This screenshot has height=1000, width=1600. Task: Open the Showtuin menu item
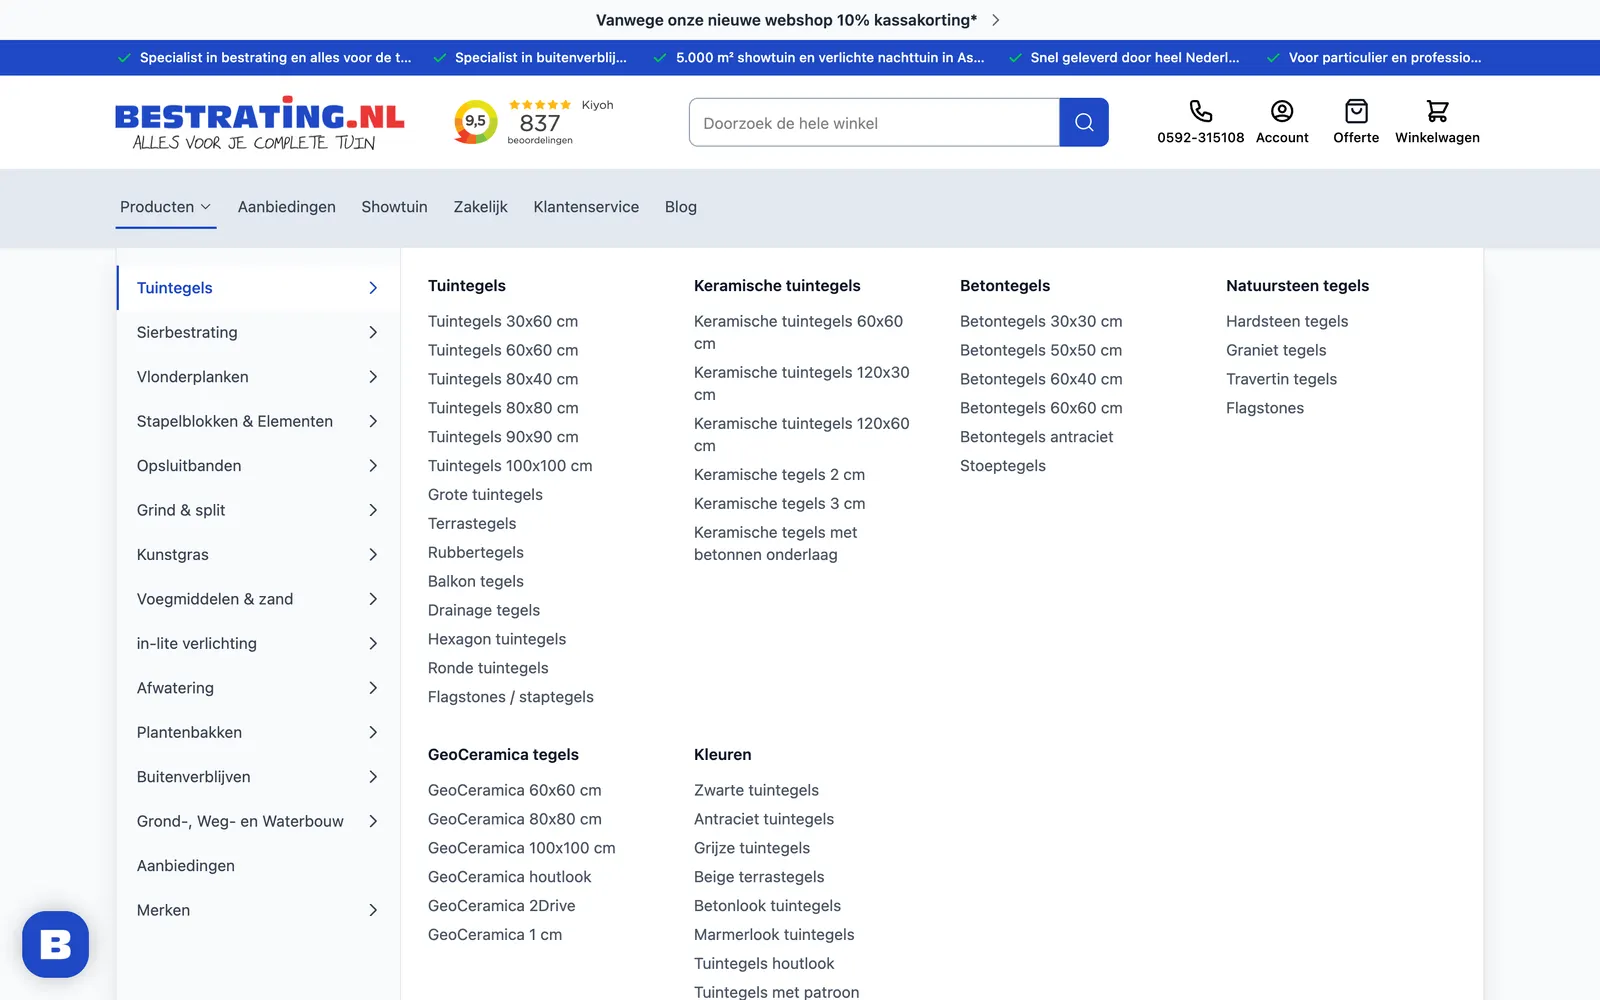click(x=394, y=207)
